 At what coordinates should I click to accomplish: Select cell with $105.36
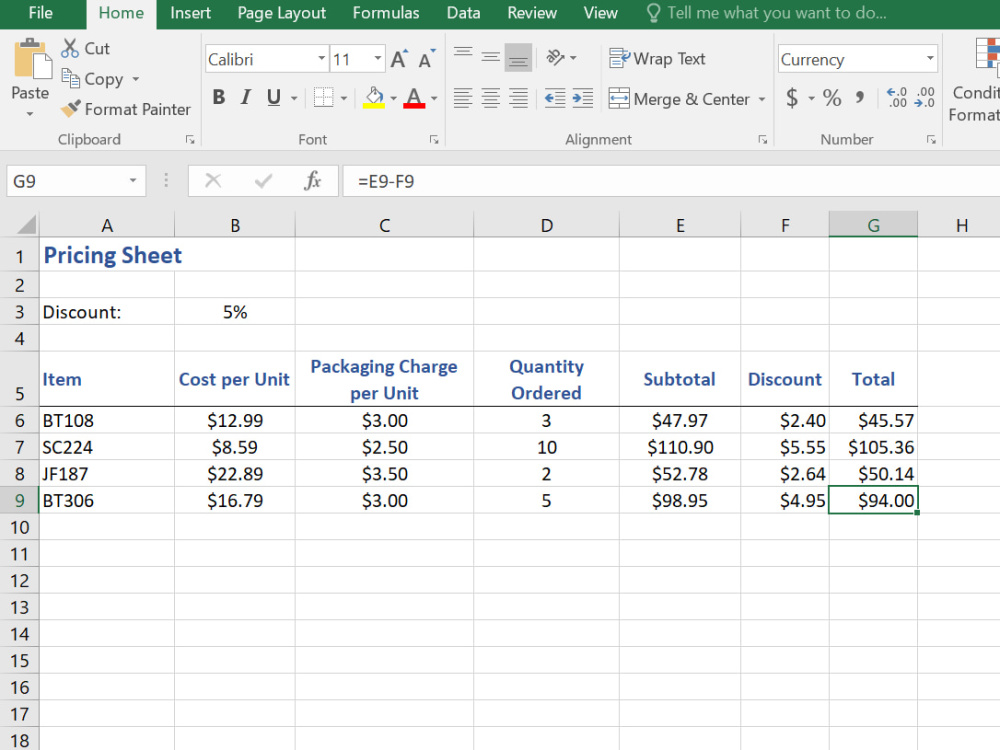(x=873, y=447)
